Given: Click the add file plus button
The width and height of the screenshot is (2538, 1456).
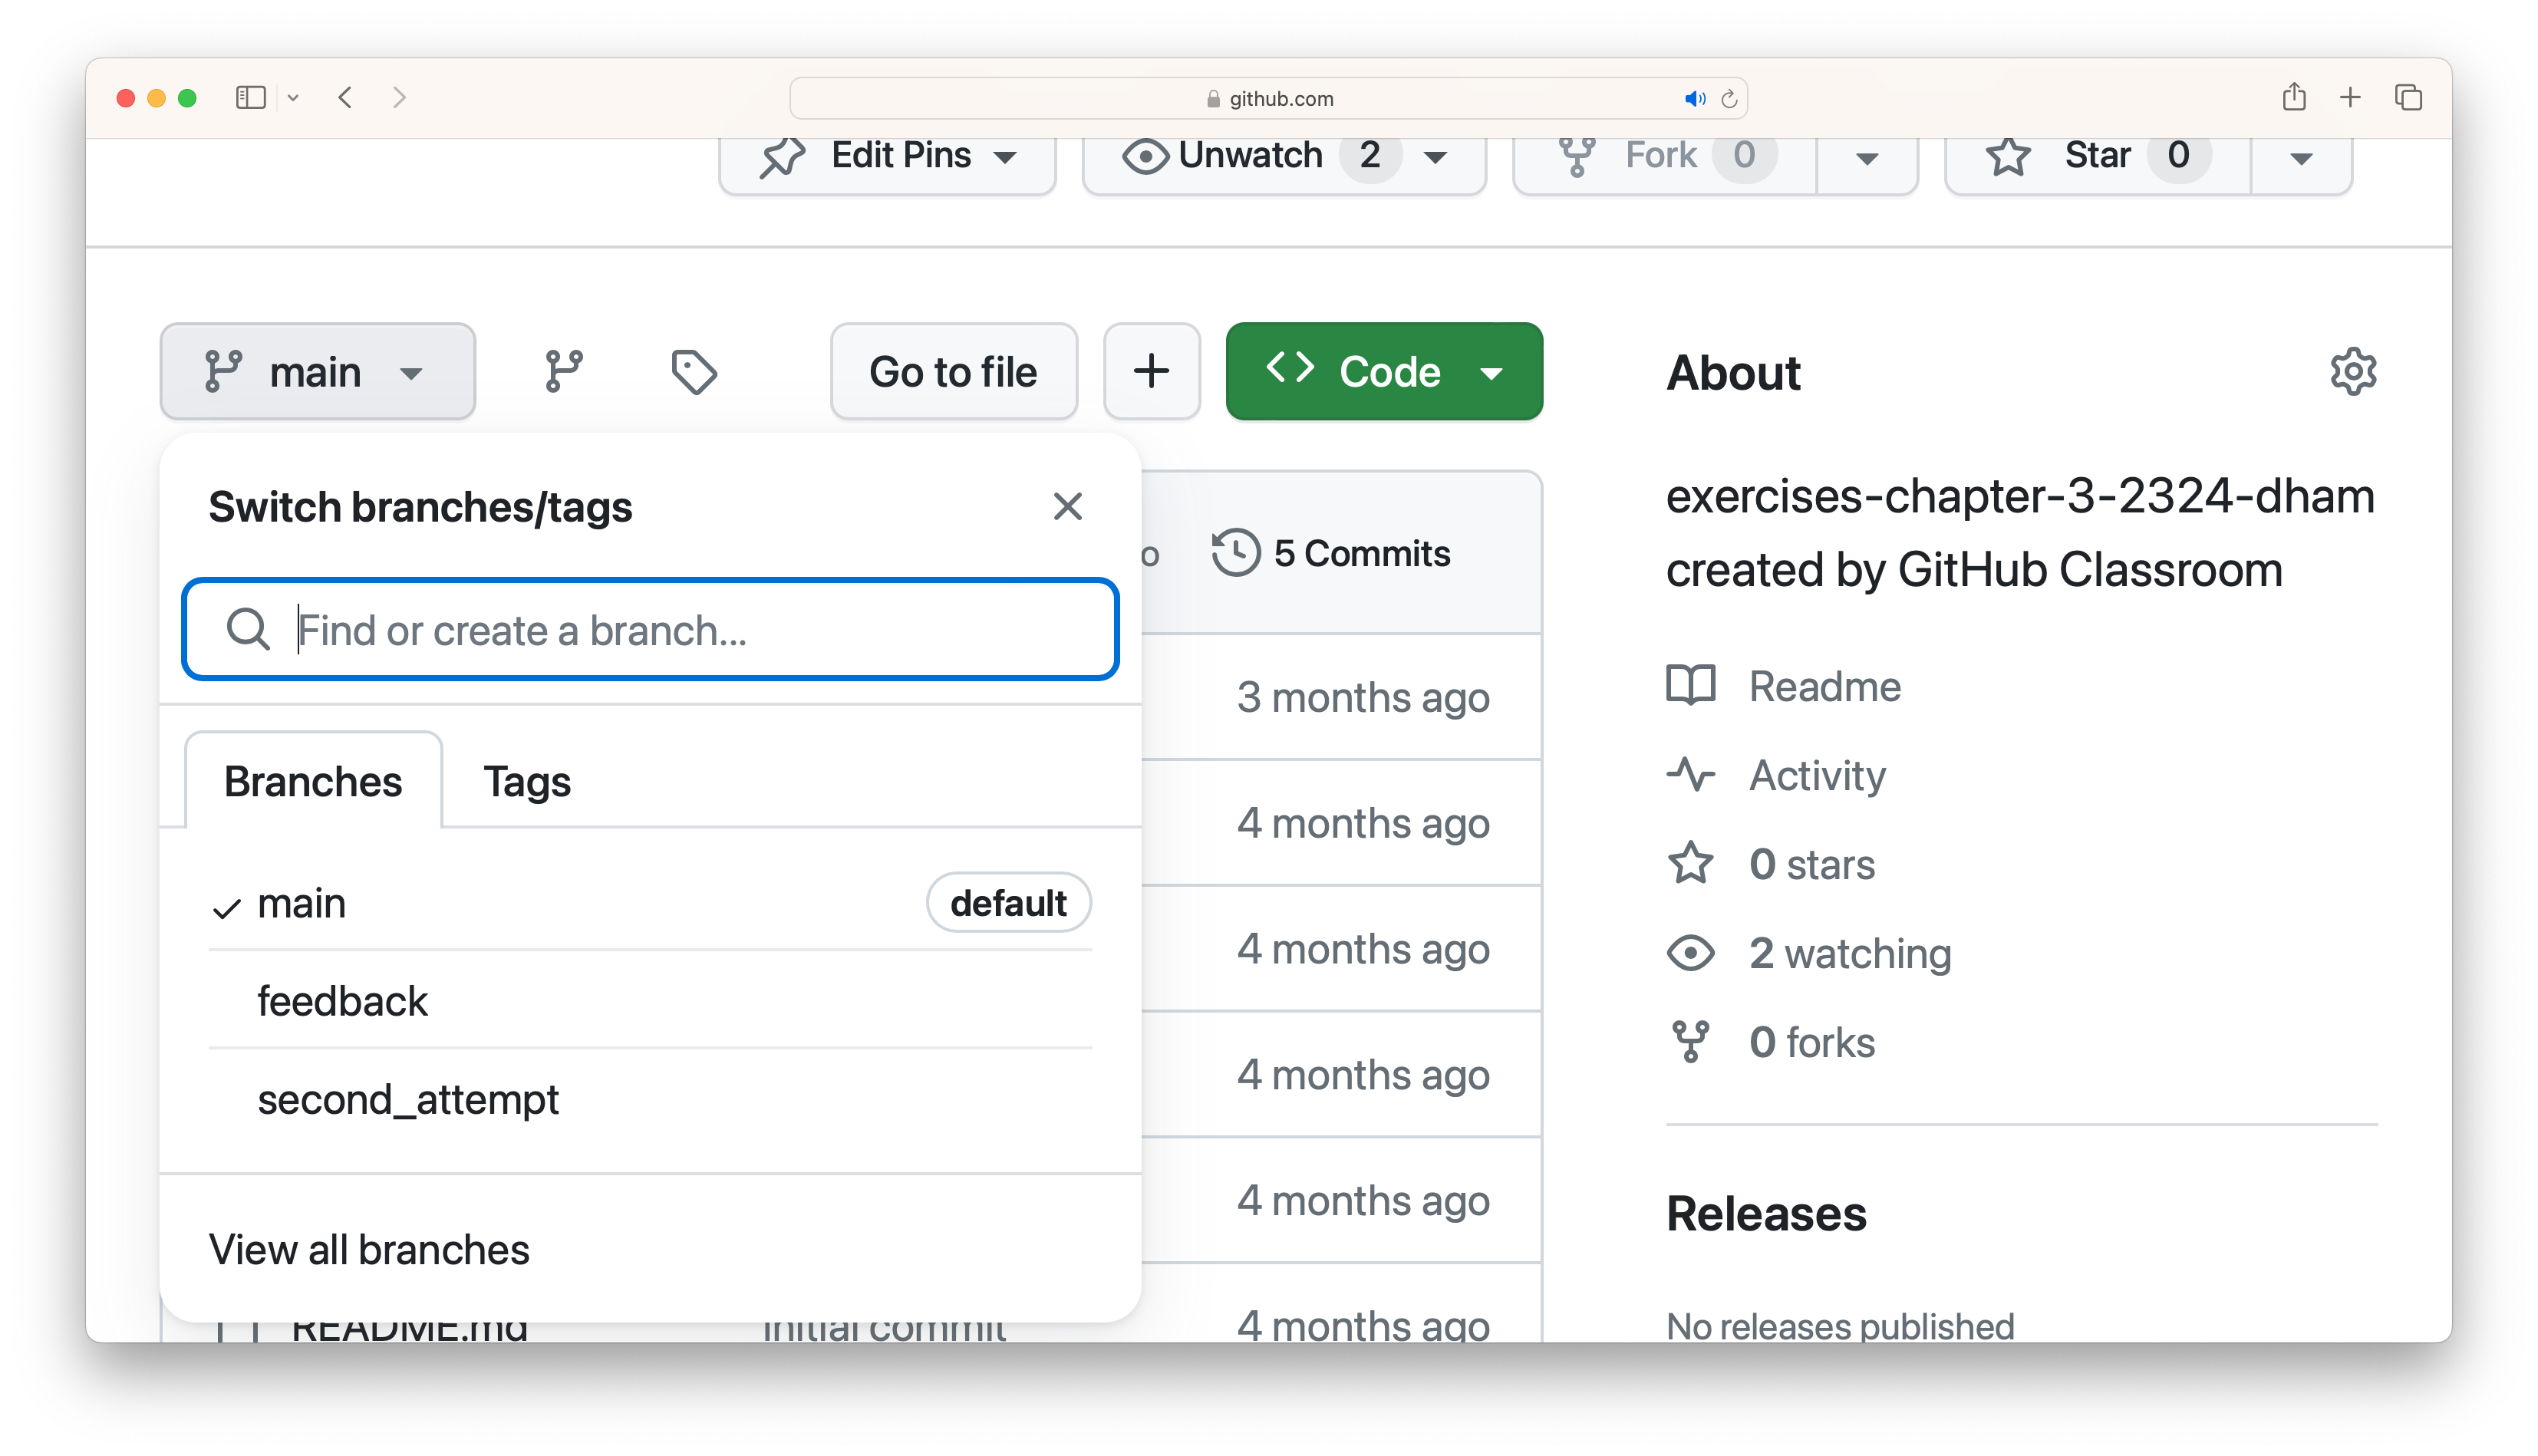Looking at the screenshot, I should point(1151,371).
